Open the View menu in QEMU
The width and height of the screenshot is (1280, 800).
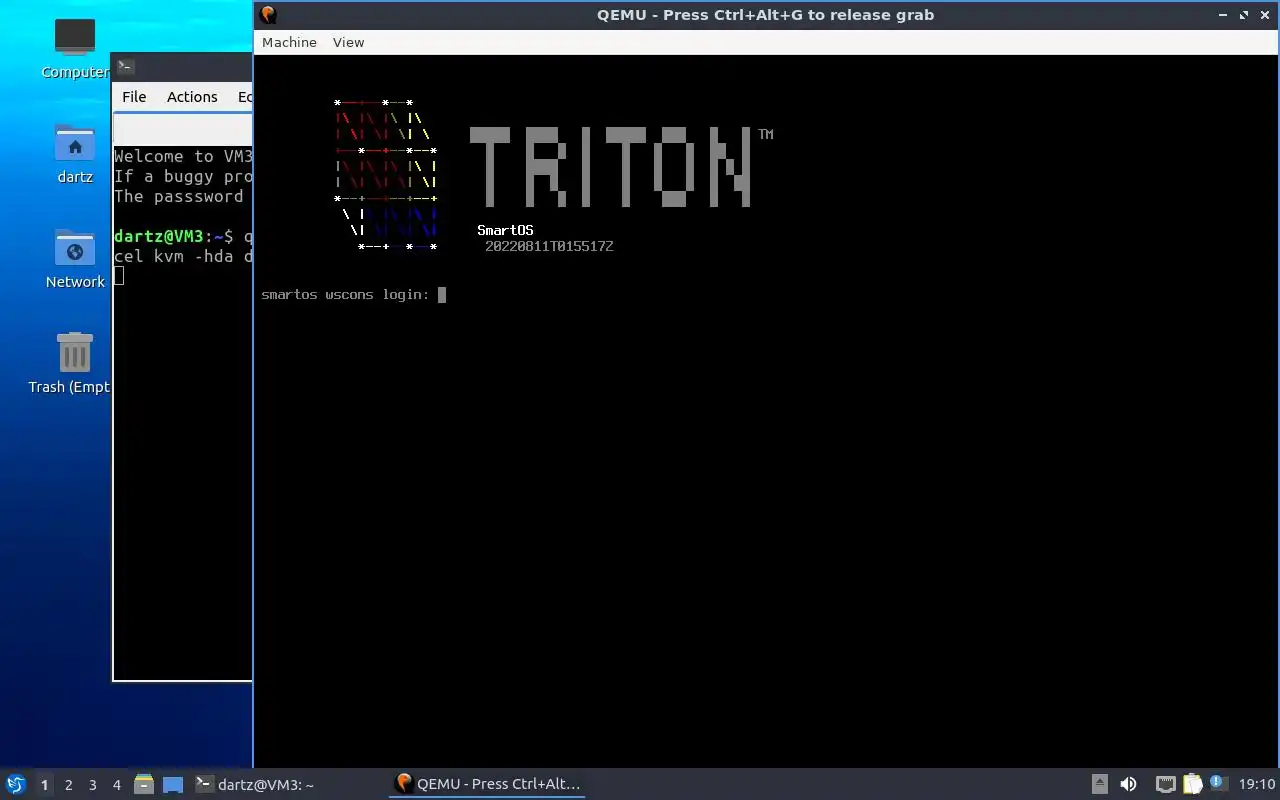[348, 42]
